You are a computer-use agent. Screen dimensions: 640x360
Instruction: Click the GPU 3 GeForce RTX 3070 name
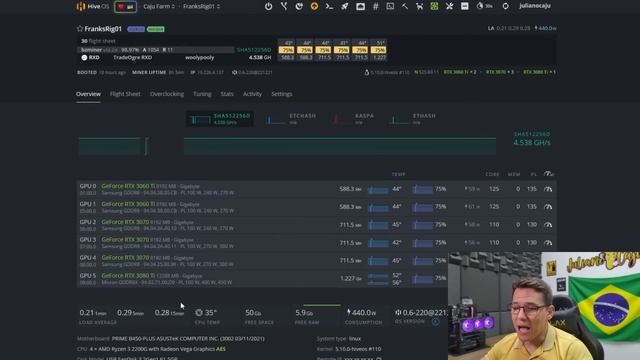click(125, 240)
